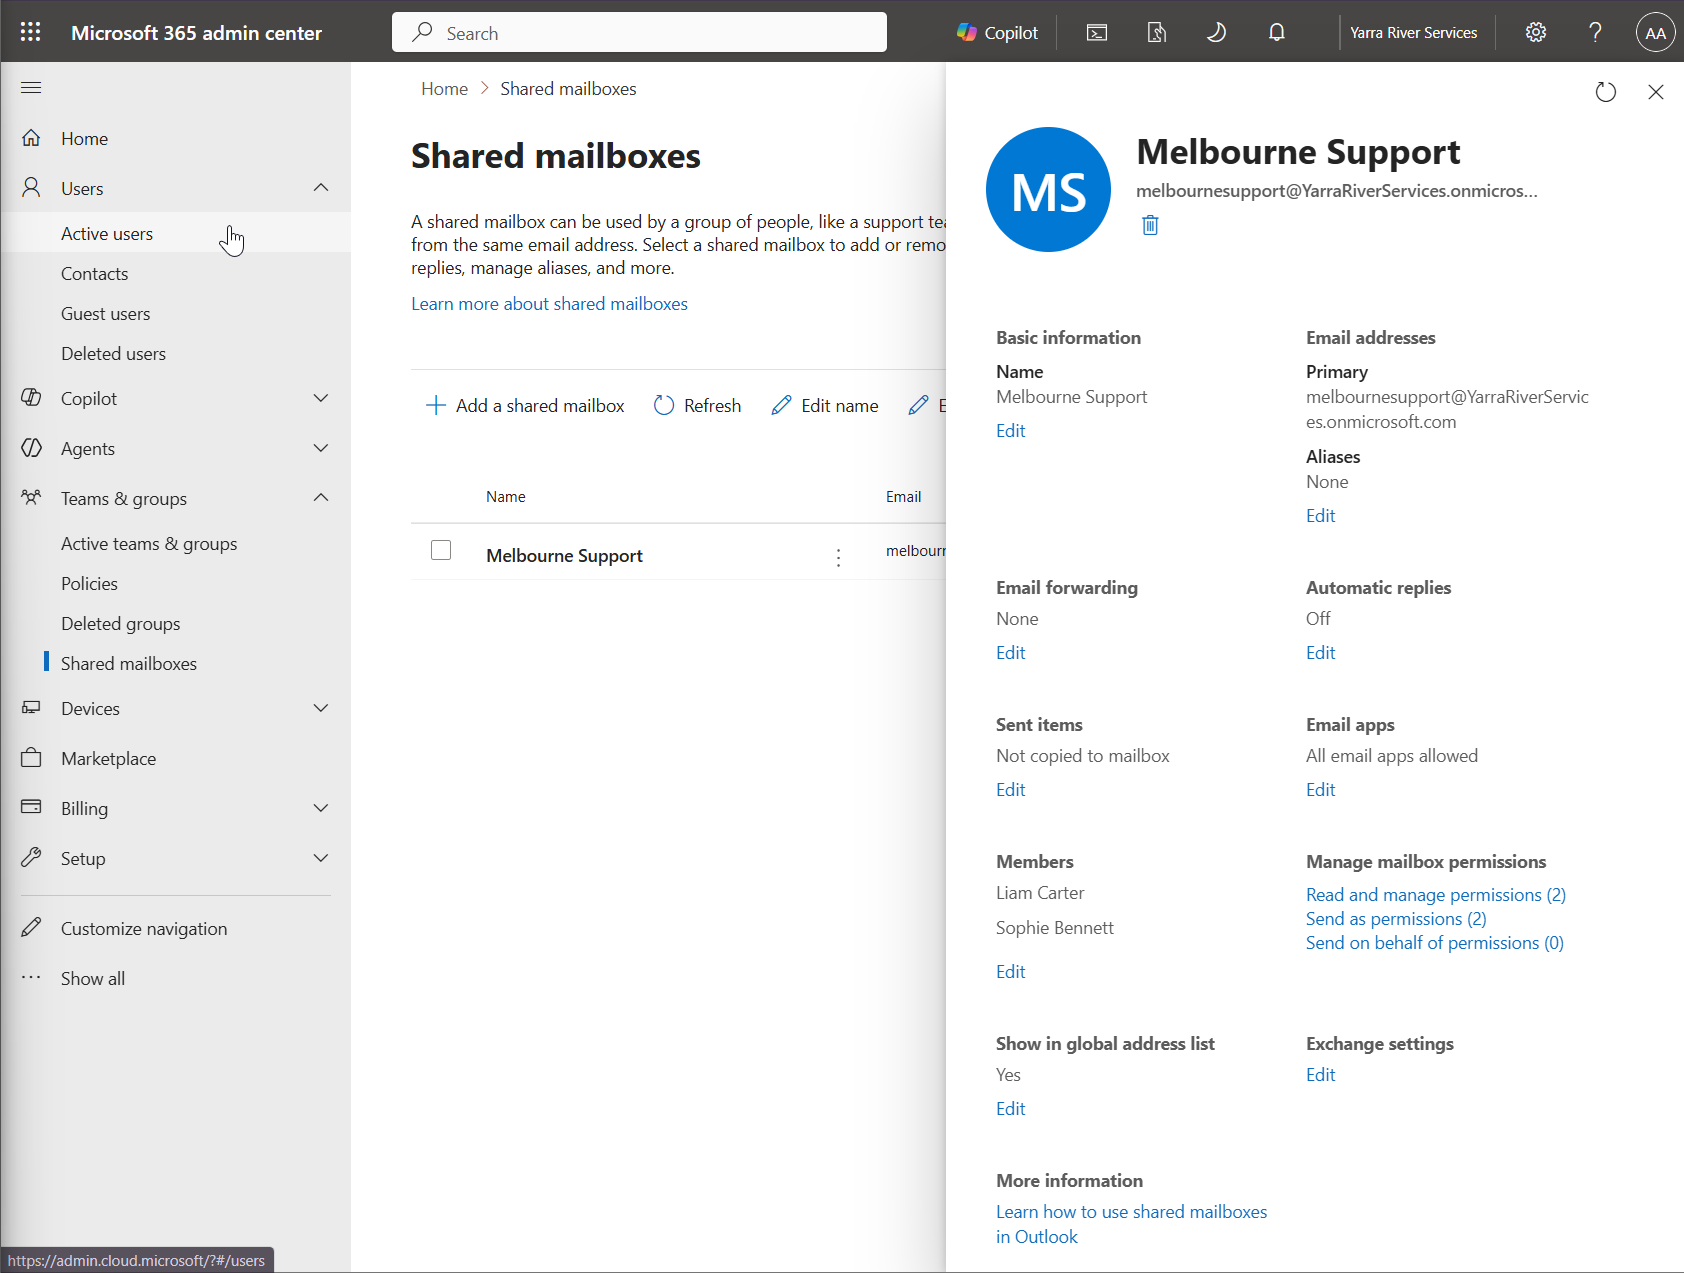Toggle dark mode moon icon
1684x1273 pixels.
point(1216,33)
